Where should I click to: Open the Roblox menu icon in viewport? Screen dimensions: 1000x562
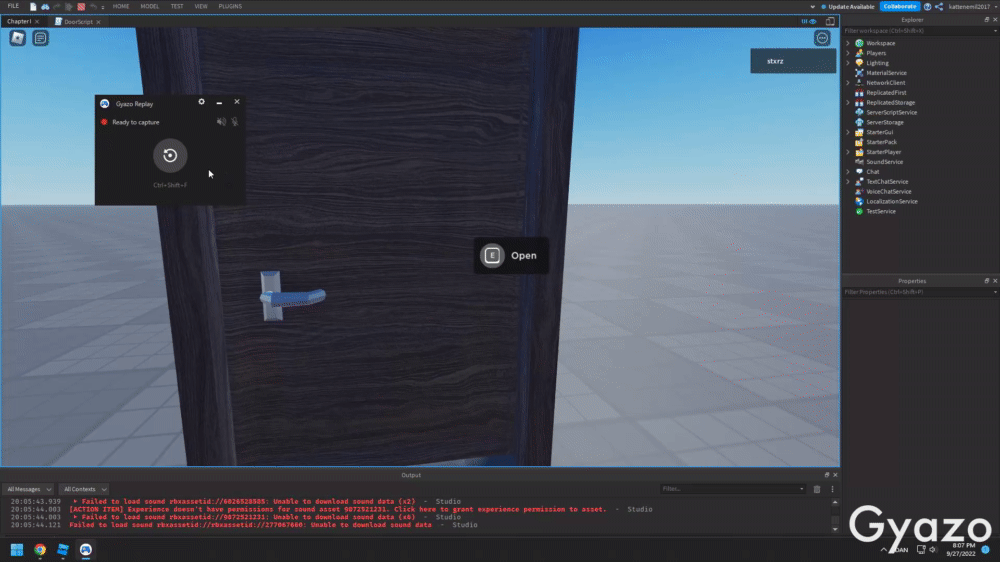(x=17, y=38)
